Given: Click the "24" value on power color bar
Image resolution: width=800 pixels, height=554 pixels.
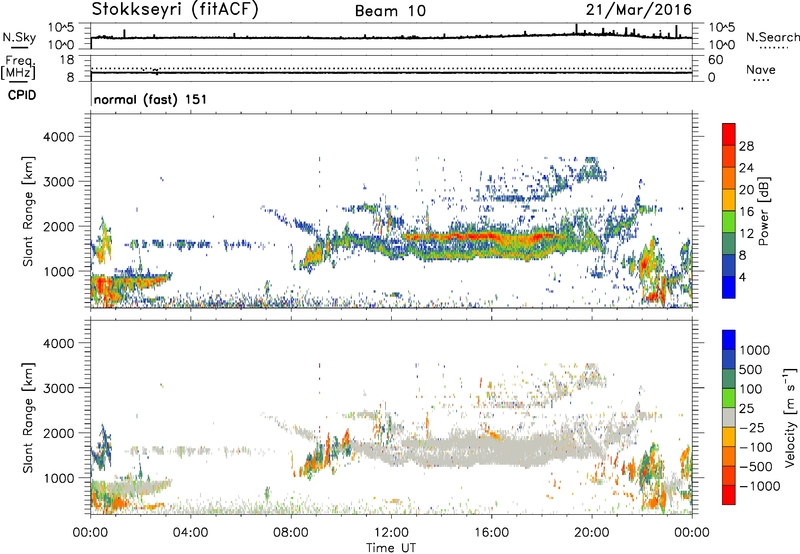Looking at the screenshot, I should [x=746, y=168].
